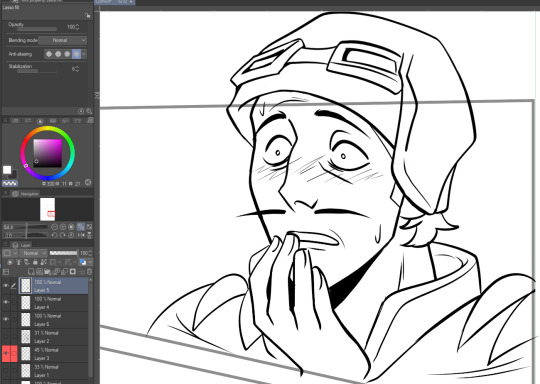This screenshot has width=540, height=384.
Task: Click the Opacity value stepper arrows
Action: click(x=77, y=27)
